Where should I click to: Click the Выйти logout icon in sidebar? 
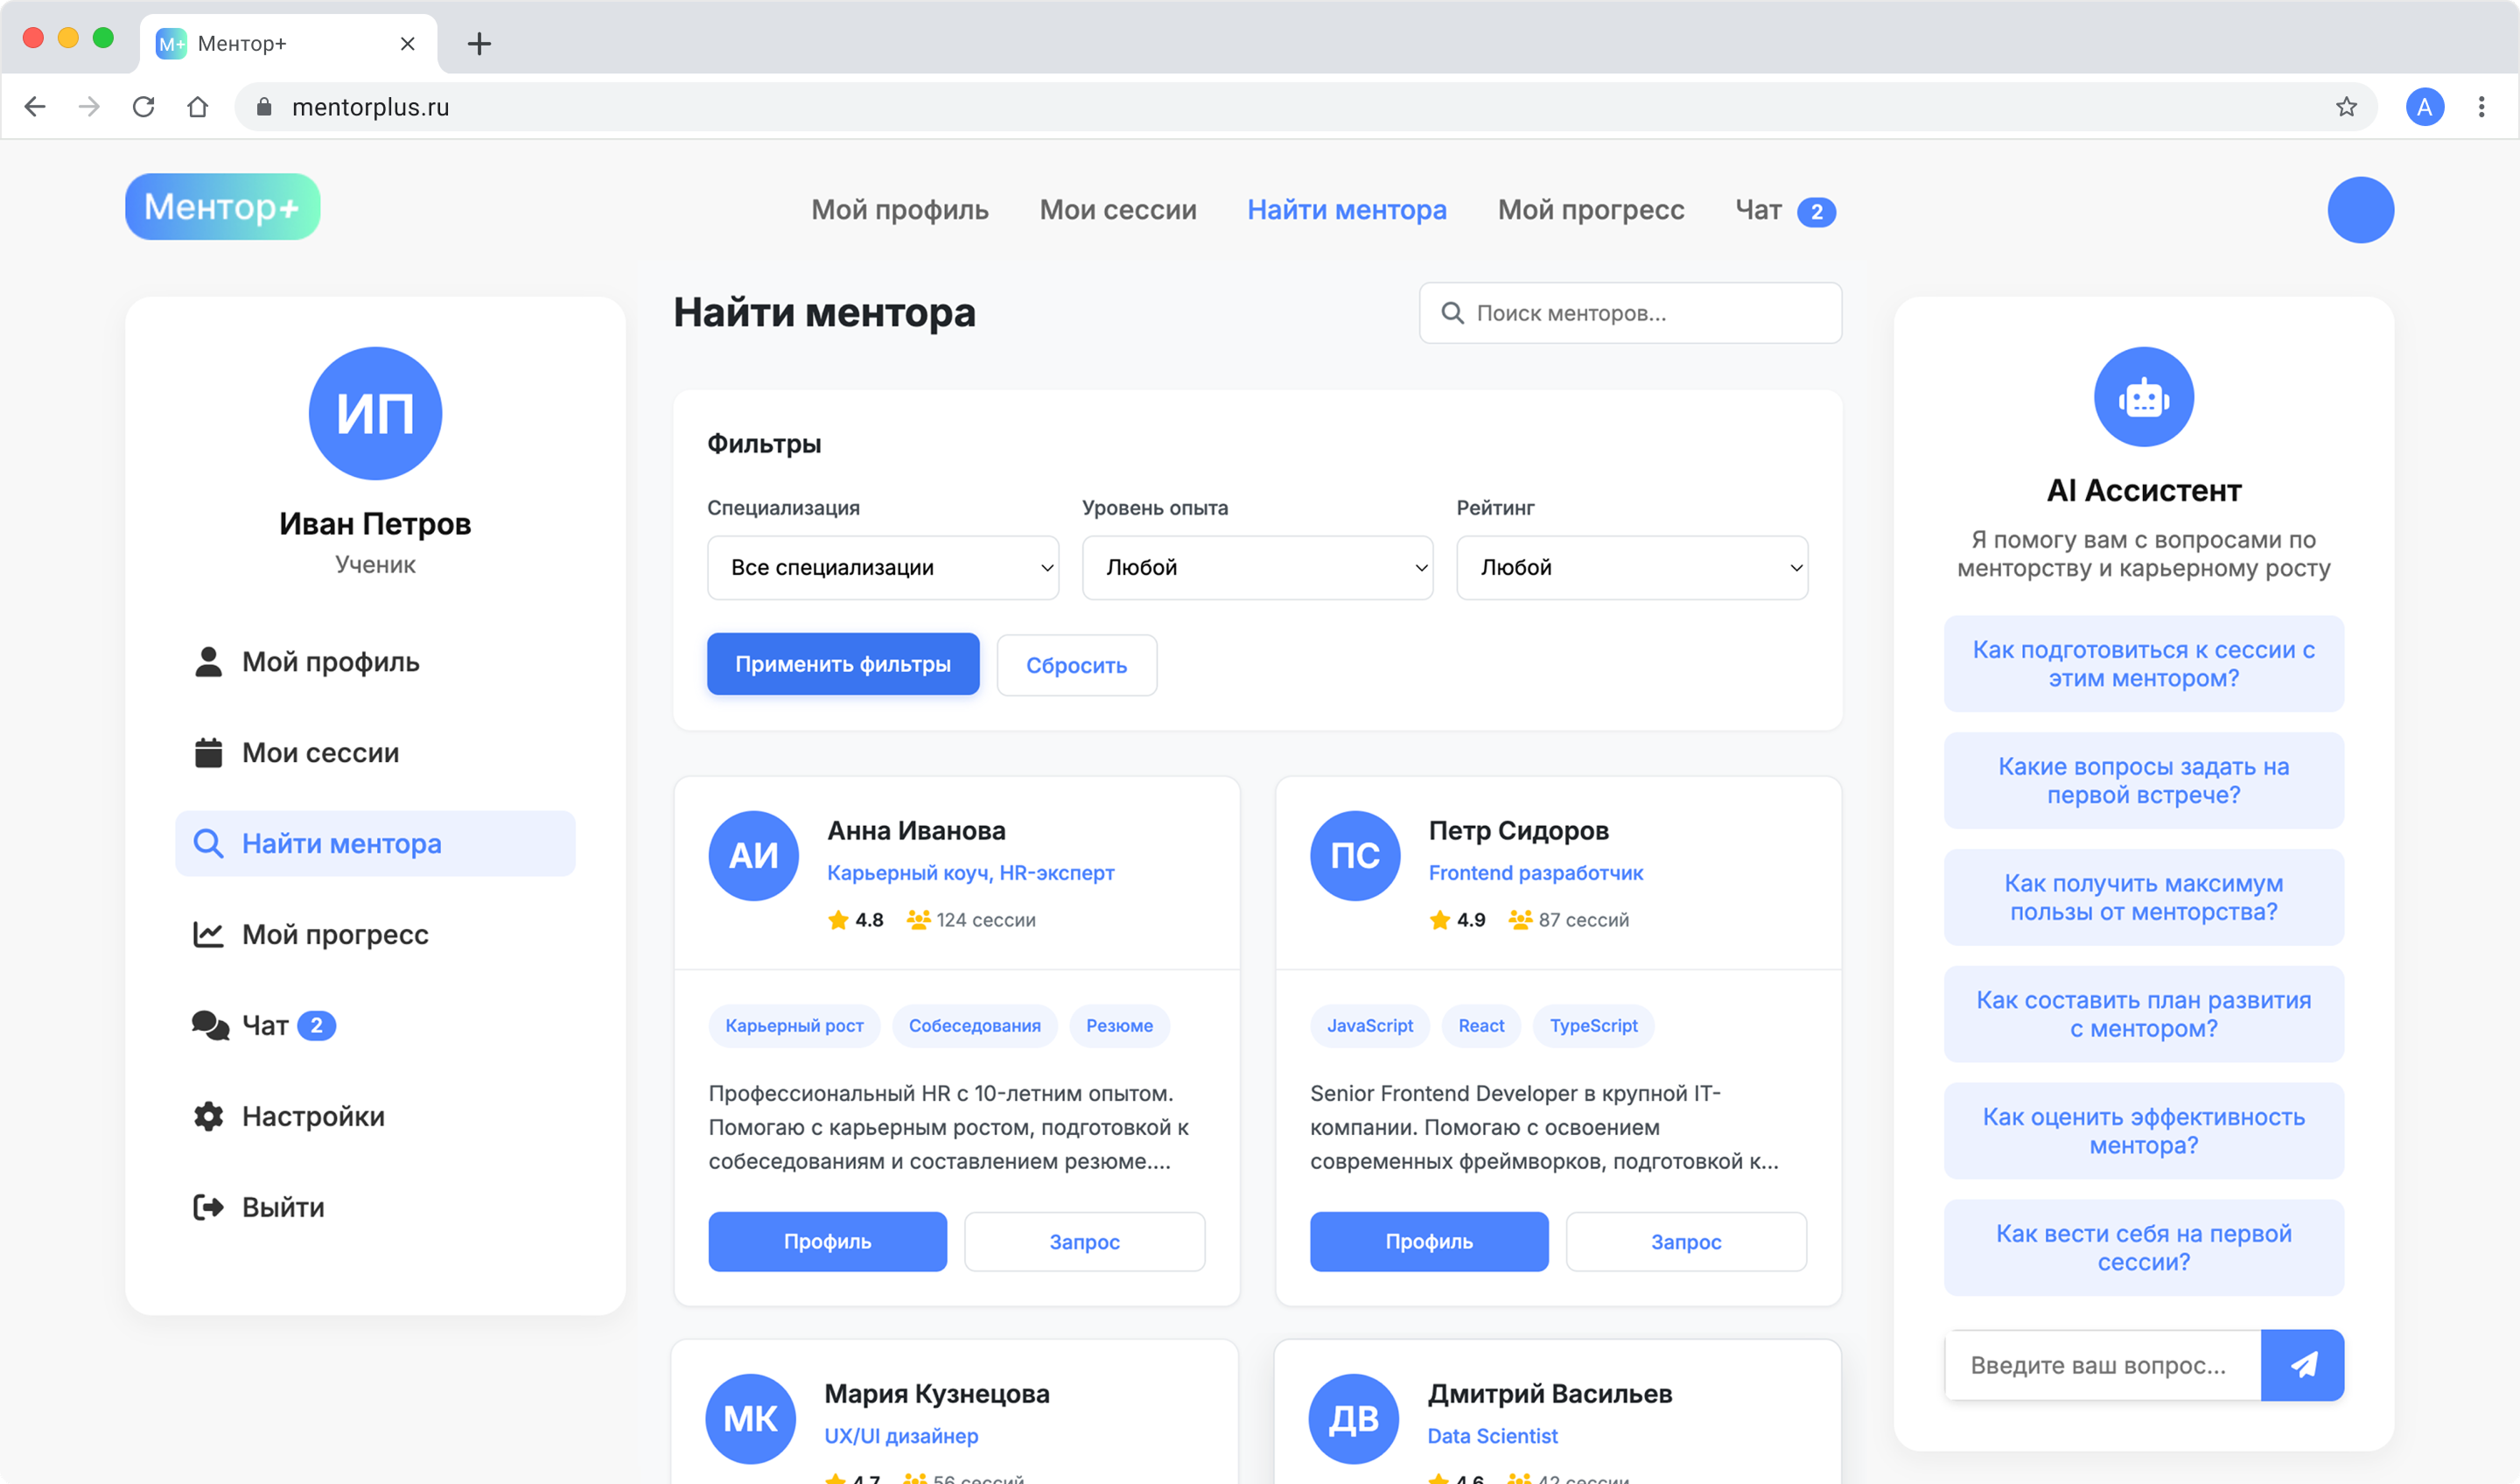208,1207
